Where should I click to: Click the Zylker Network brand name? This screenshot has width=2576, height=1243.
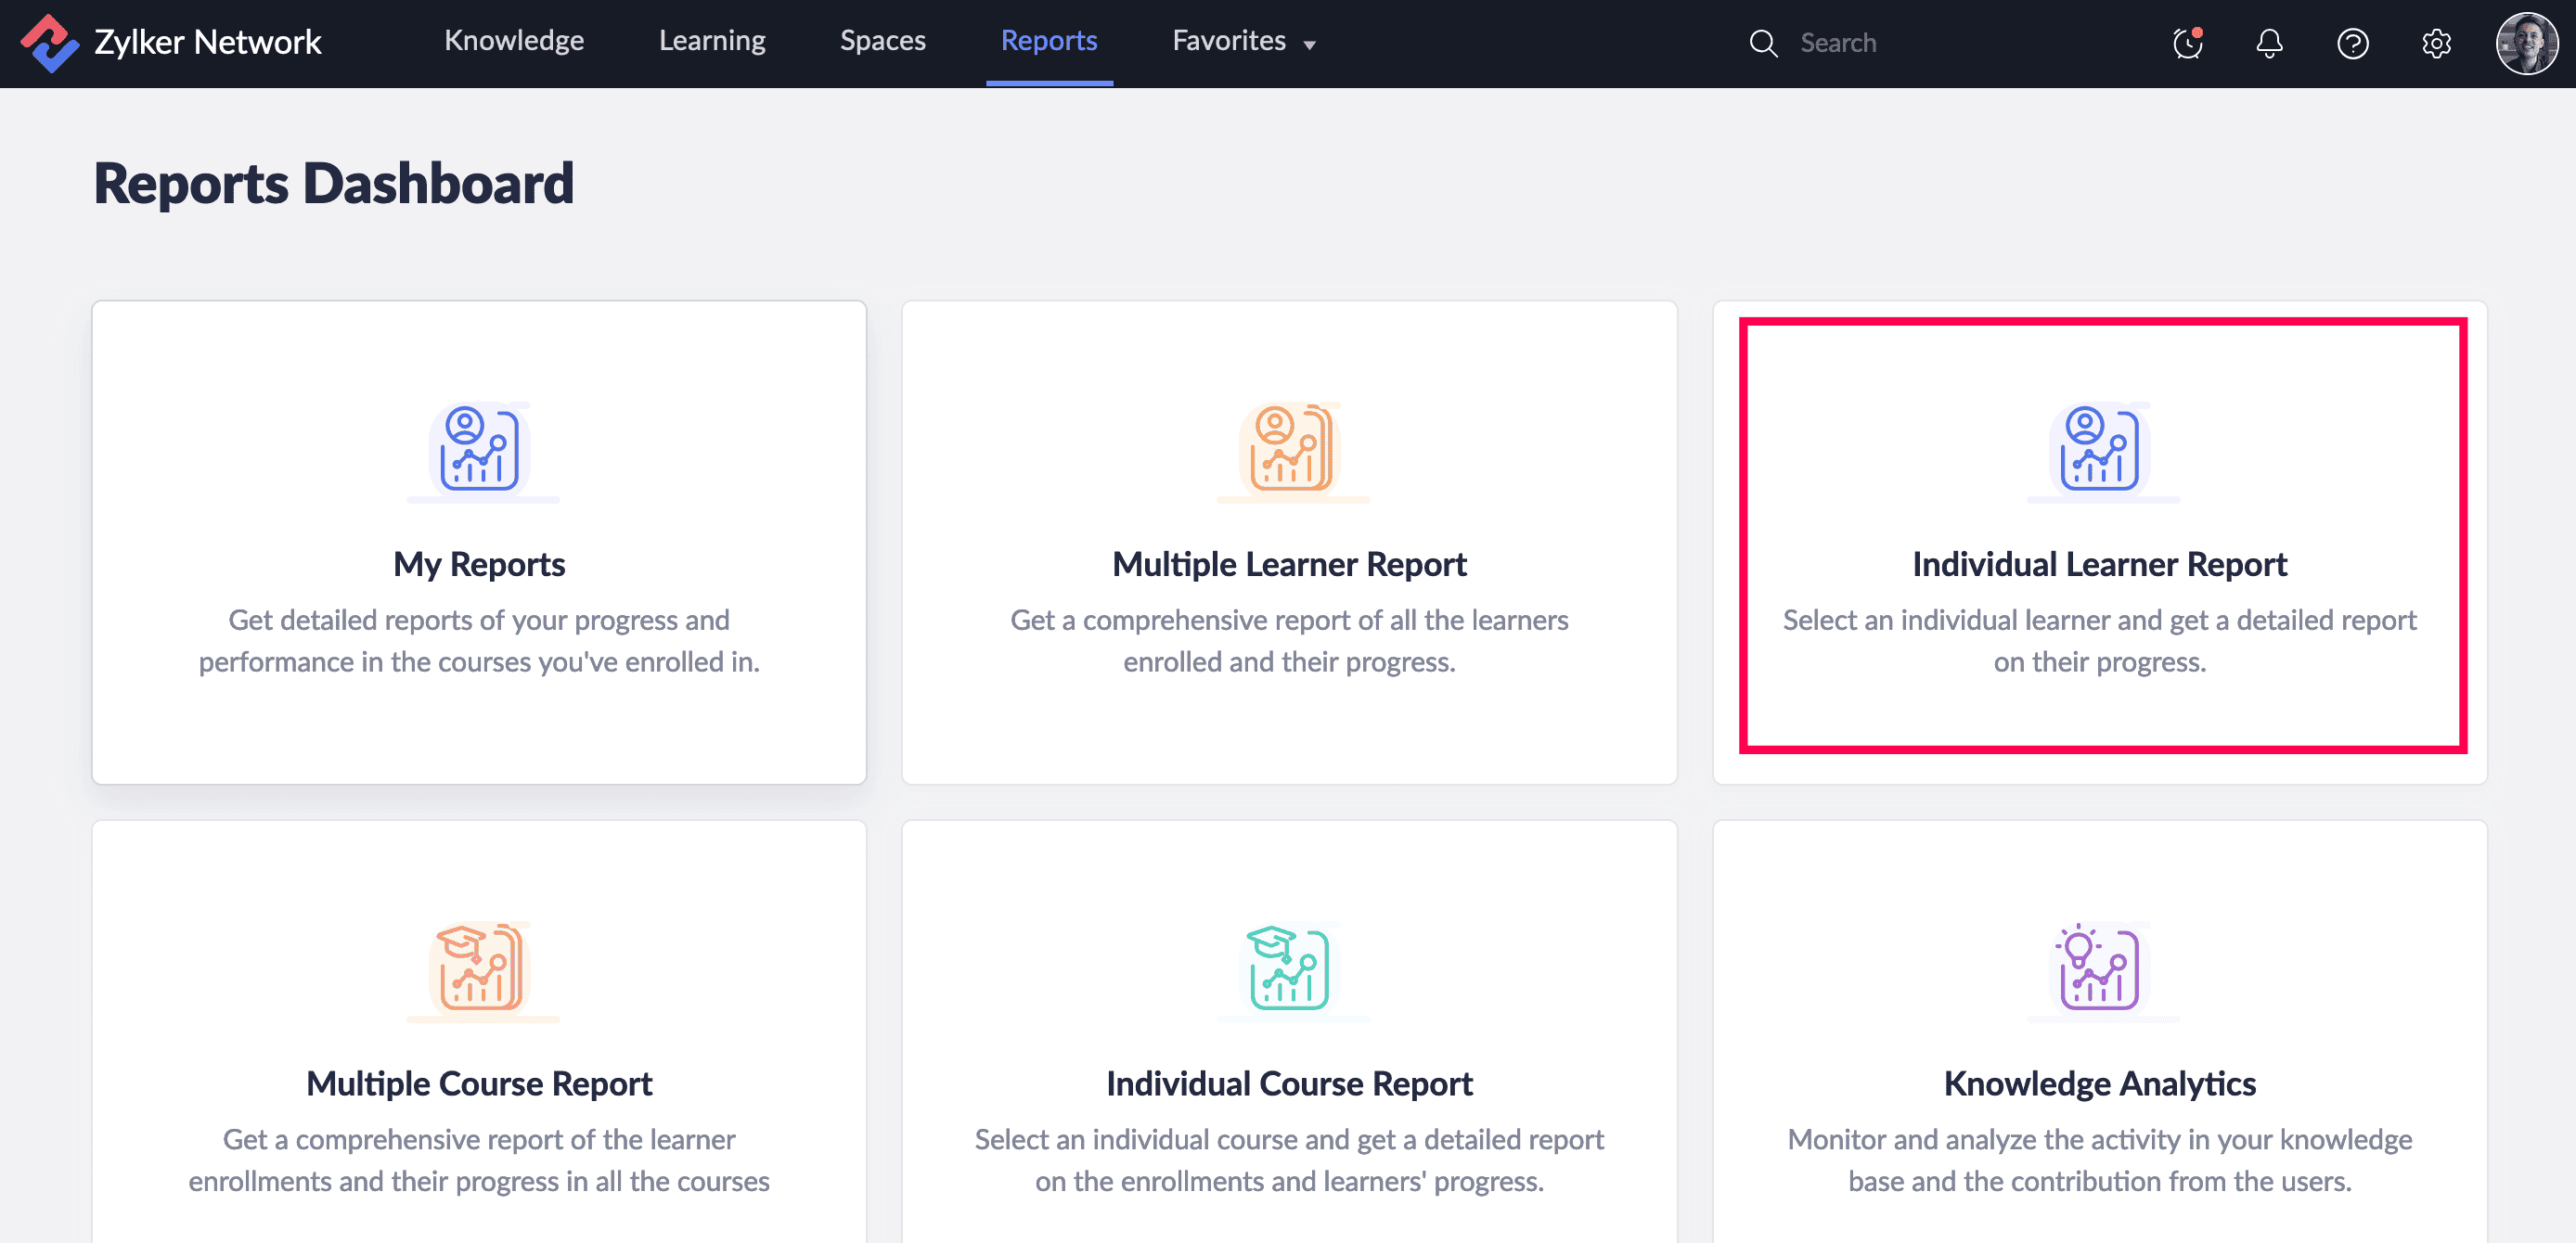pyautogui.click(x=208, y=43)
